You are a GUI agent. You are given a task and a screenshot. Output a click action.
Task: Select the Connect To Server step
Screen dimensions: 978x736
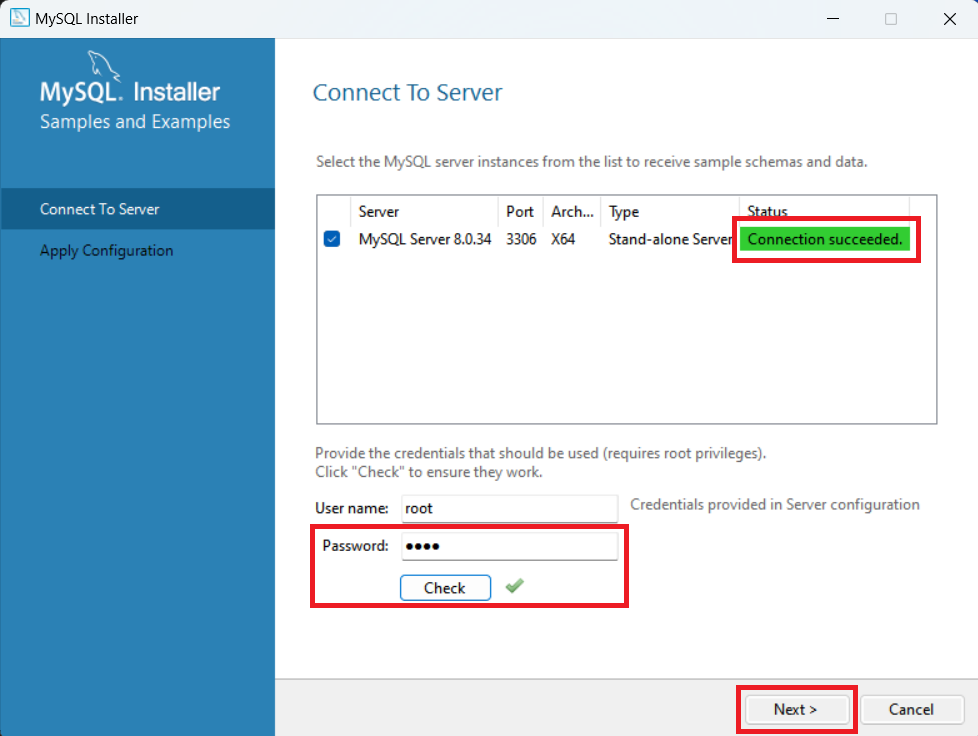point(137,209)
